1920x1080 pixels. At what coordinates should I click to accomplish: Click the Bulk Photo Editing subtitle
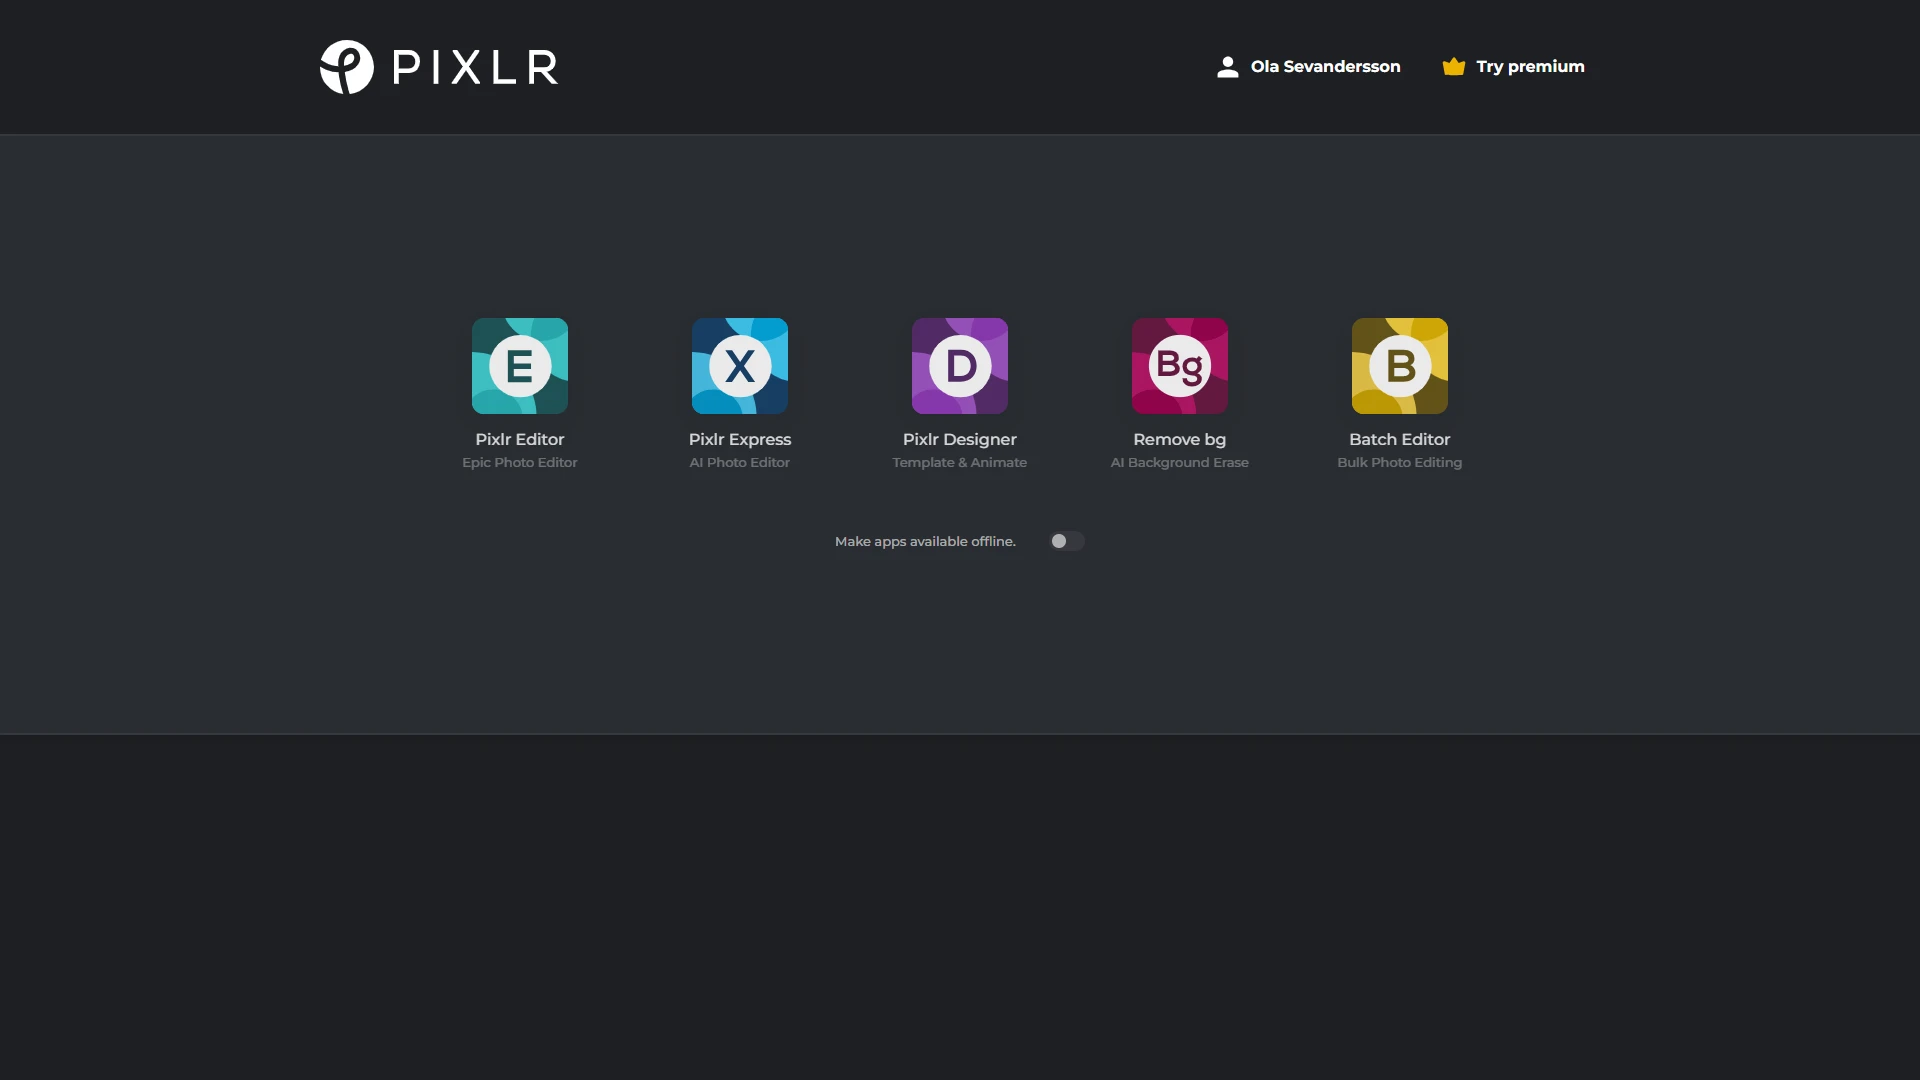pyautogui.click(x=1400, y=463)
